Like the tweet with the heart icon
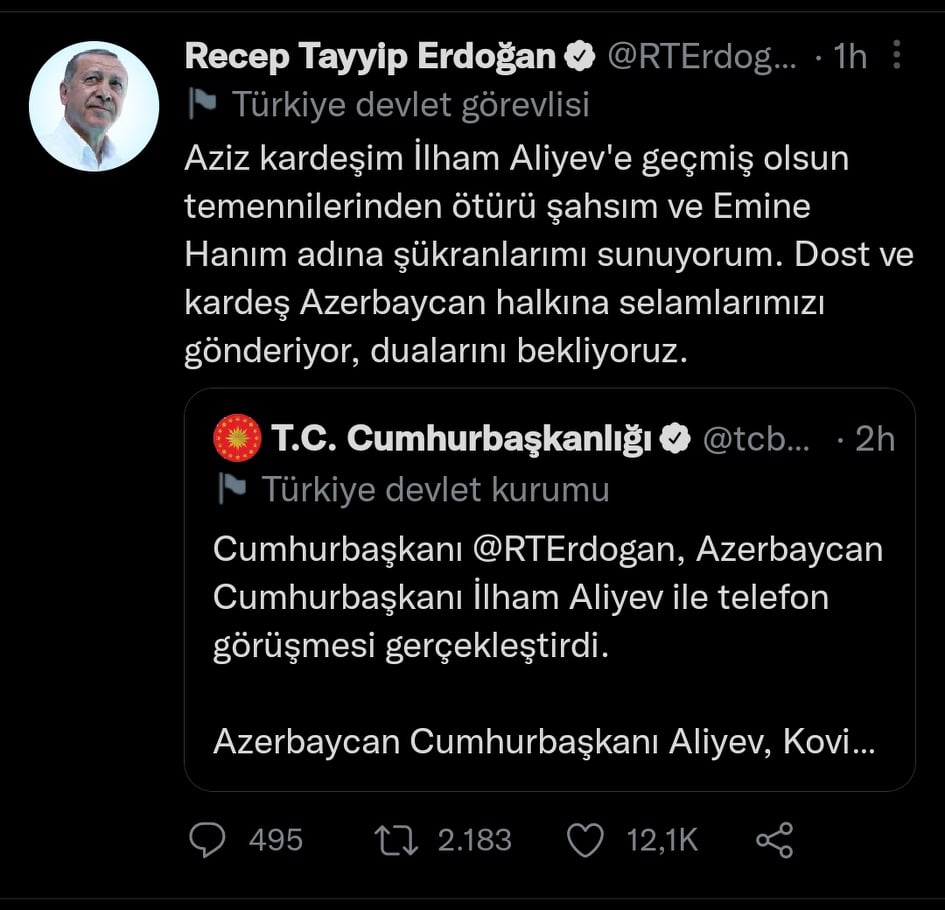This screenshot has height=910, width=945. 585,839
